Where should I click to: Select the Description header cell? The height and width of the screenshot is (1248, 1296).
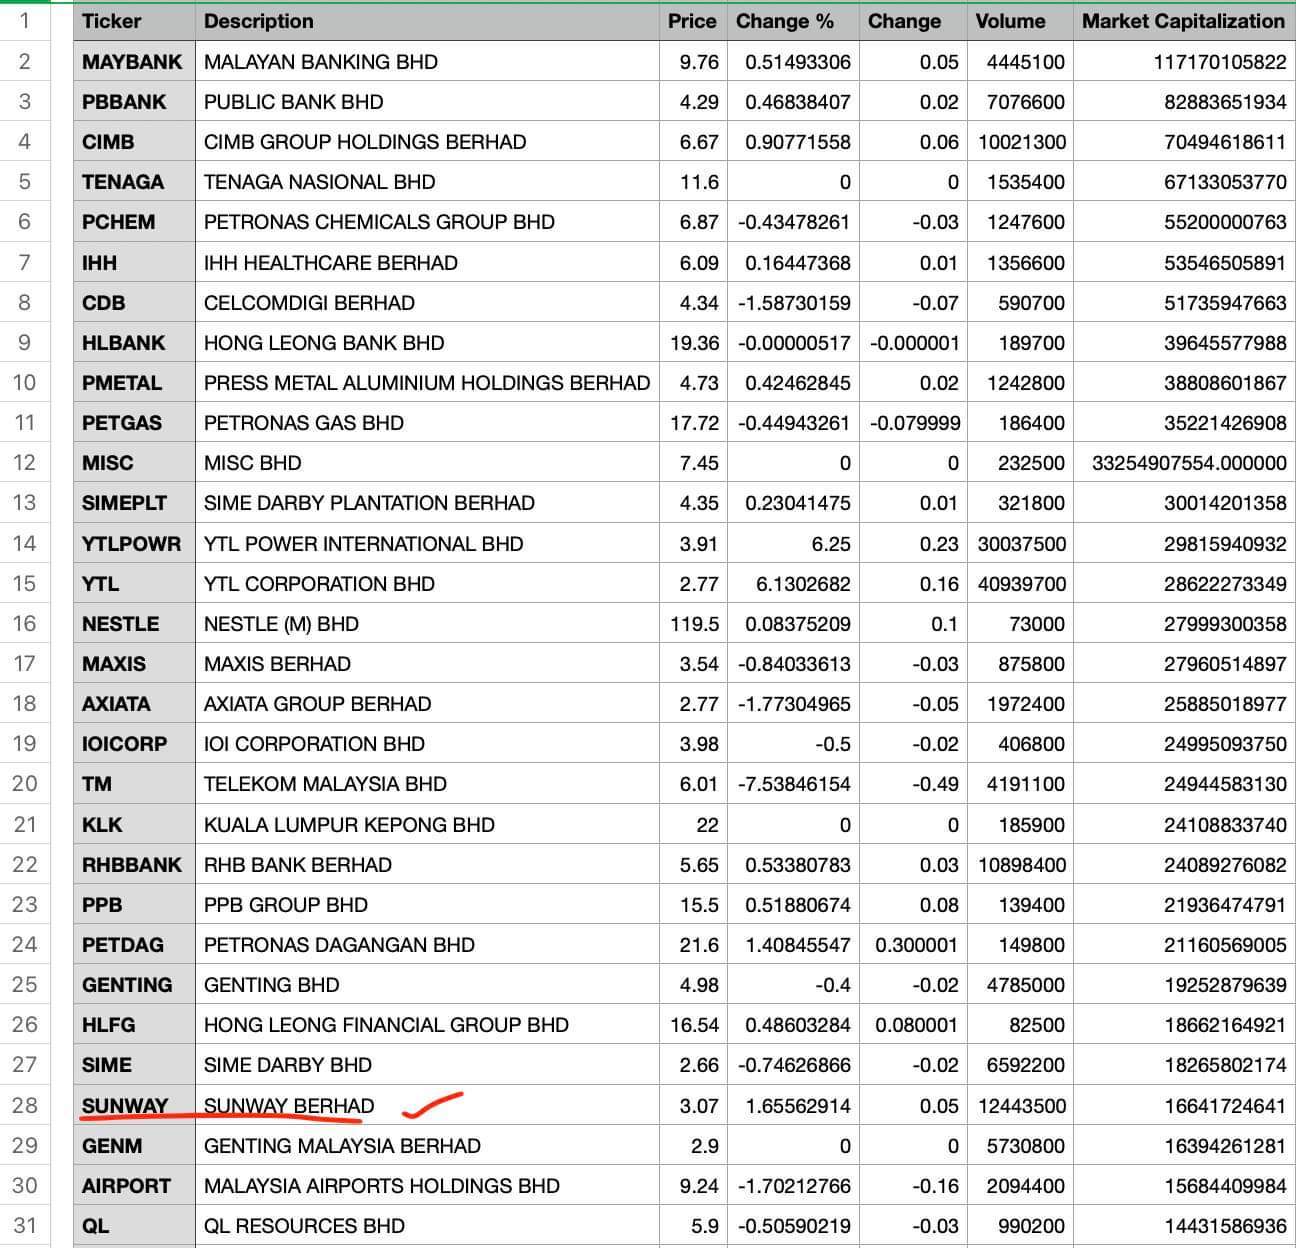(427, 21)
